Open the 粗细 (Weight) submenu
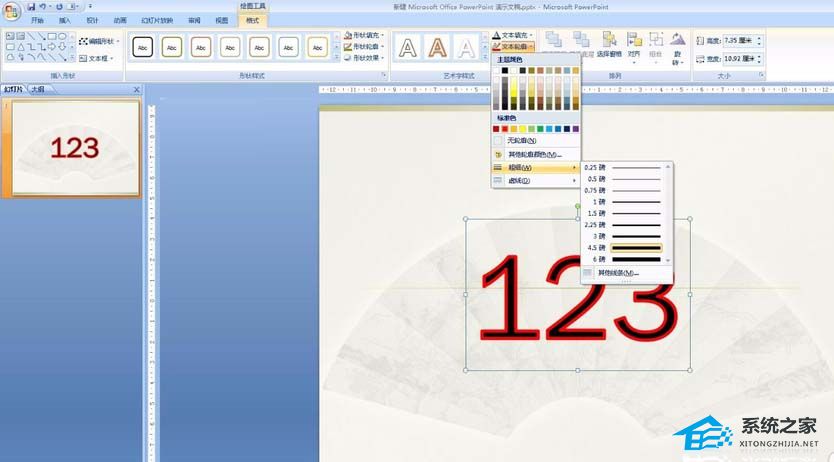Image resolution: width=834 pixels, height=462 pixels. coord(536,167)
